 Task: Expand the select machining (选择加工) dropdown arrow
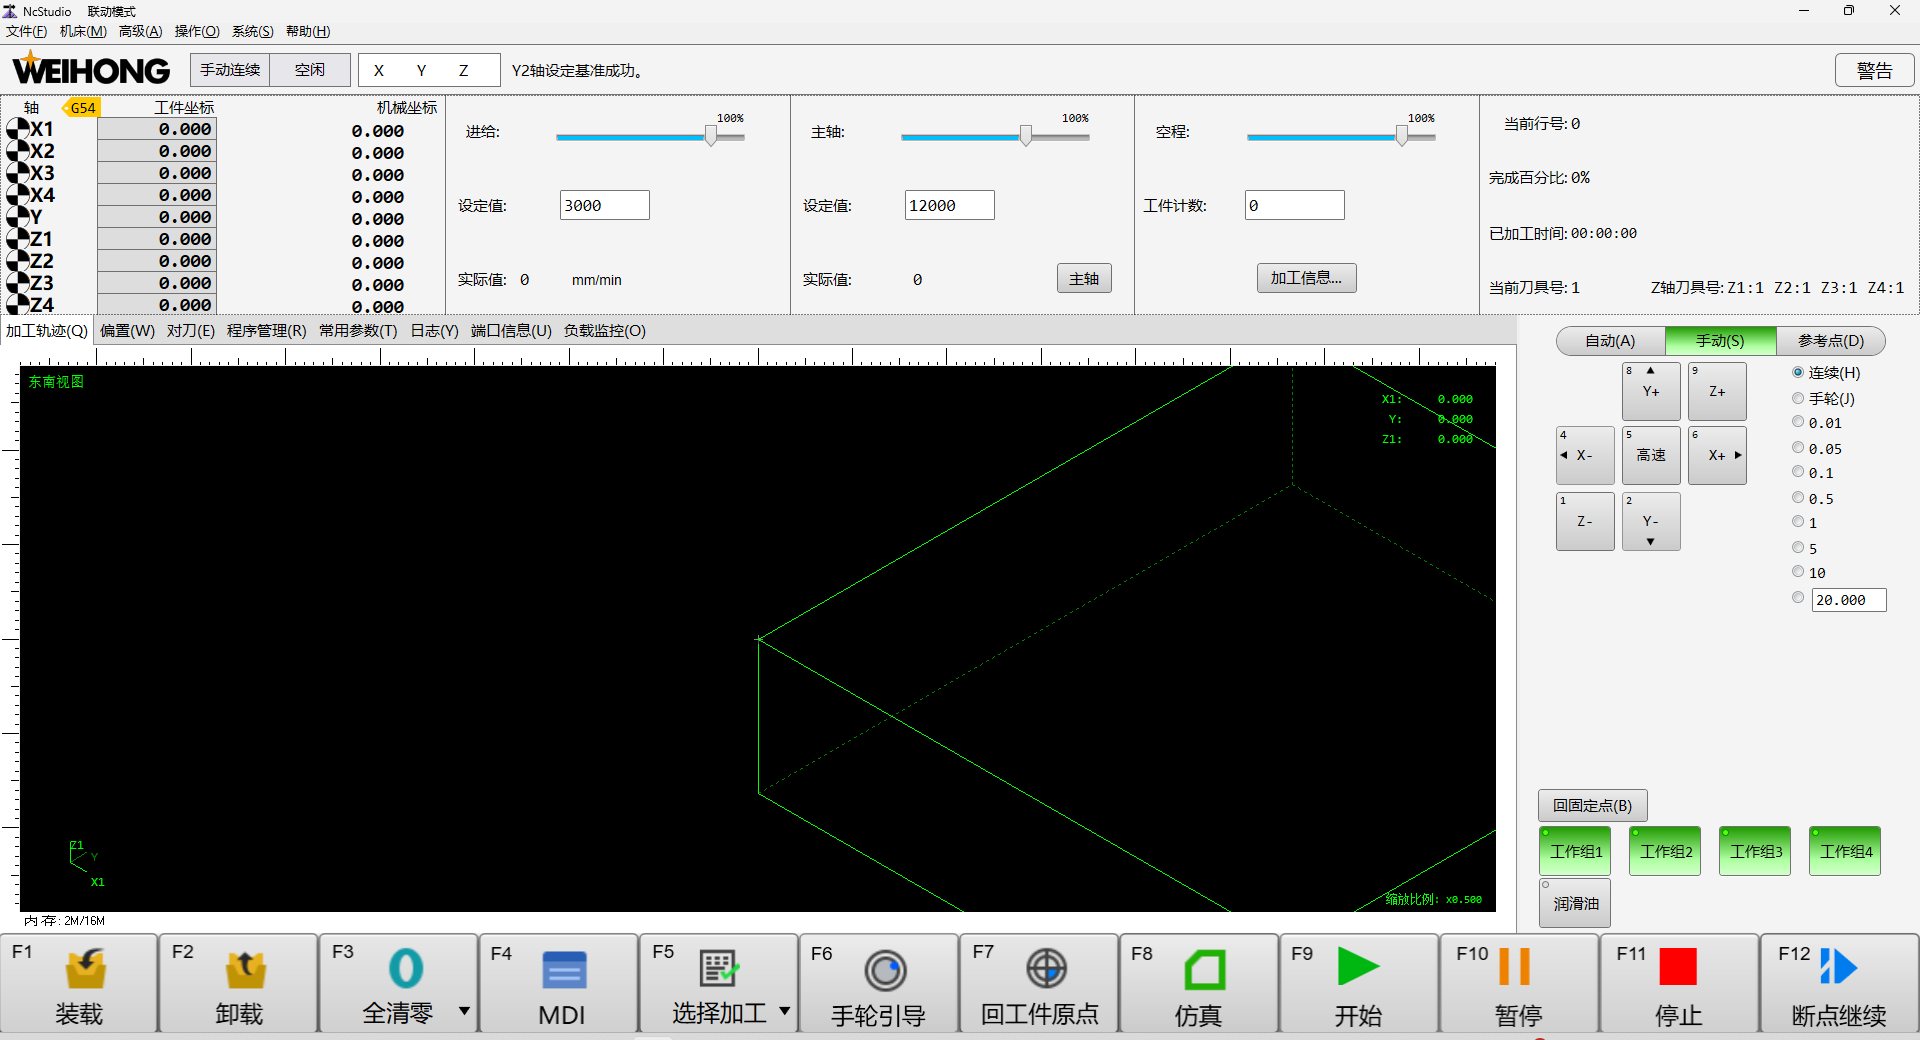click(784, 1011)
